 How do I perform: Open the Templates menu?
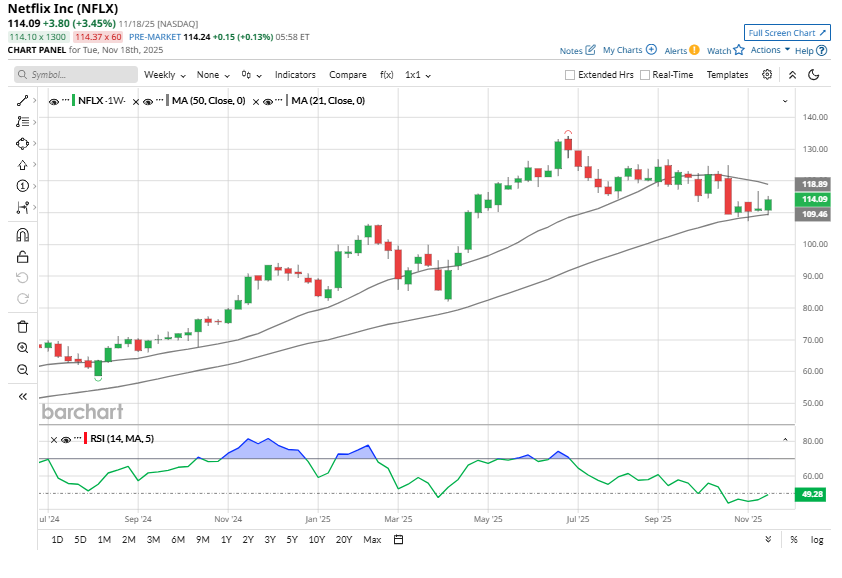click(x=727, y=75)
